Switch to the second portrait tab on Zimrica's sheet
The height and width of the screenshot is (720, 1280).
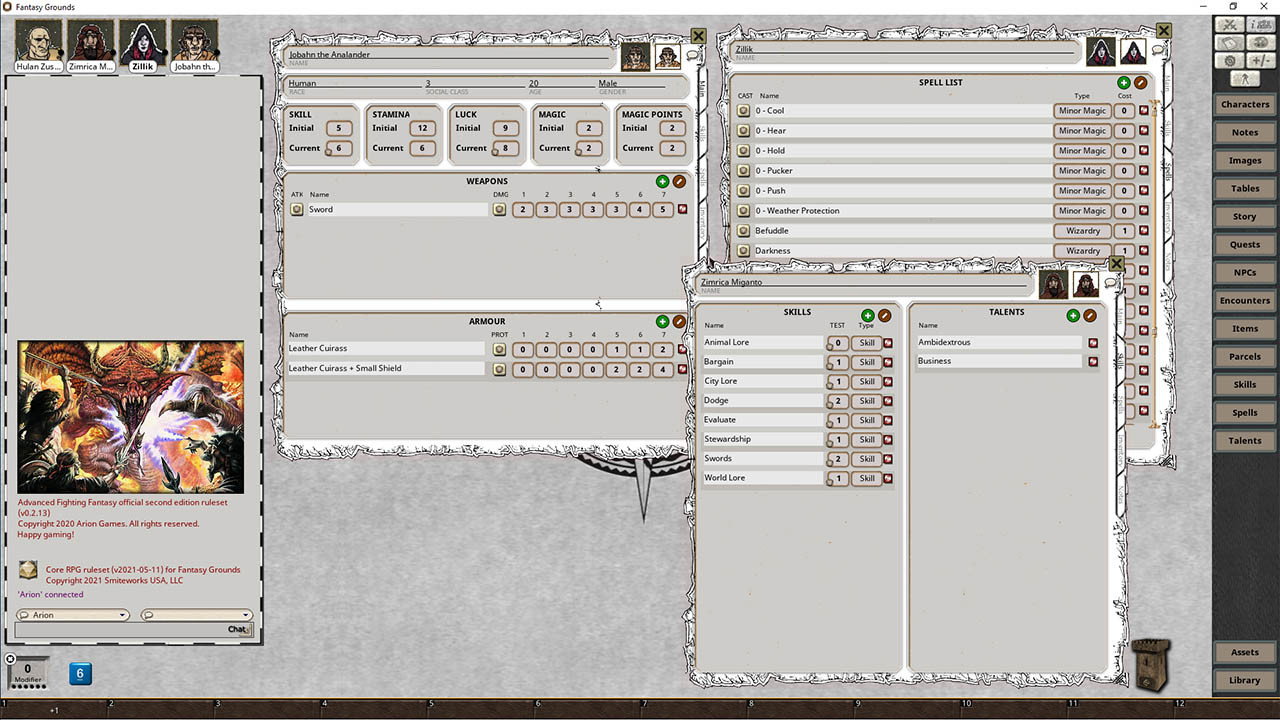point(1086,283)
